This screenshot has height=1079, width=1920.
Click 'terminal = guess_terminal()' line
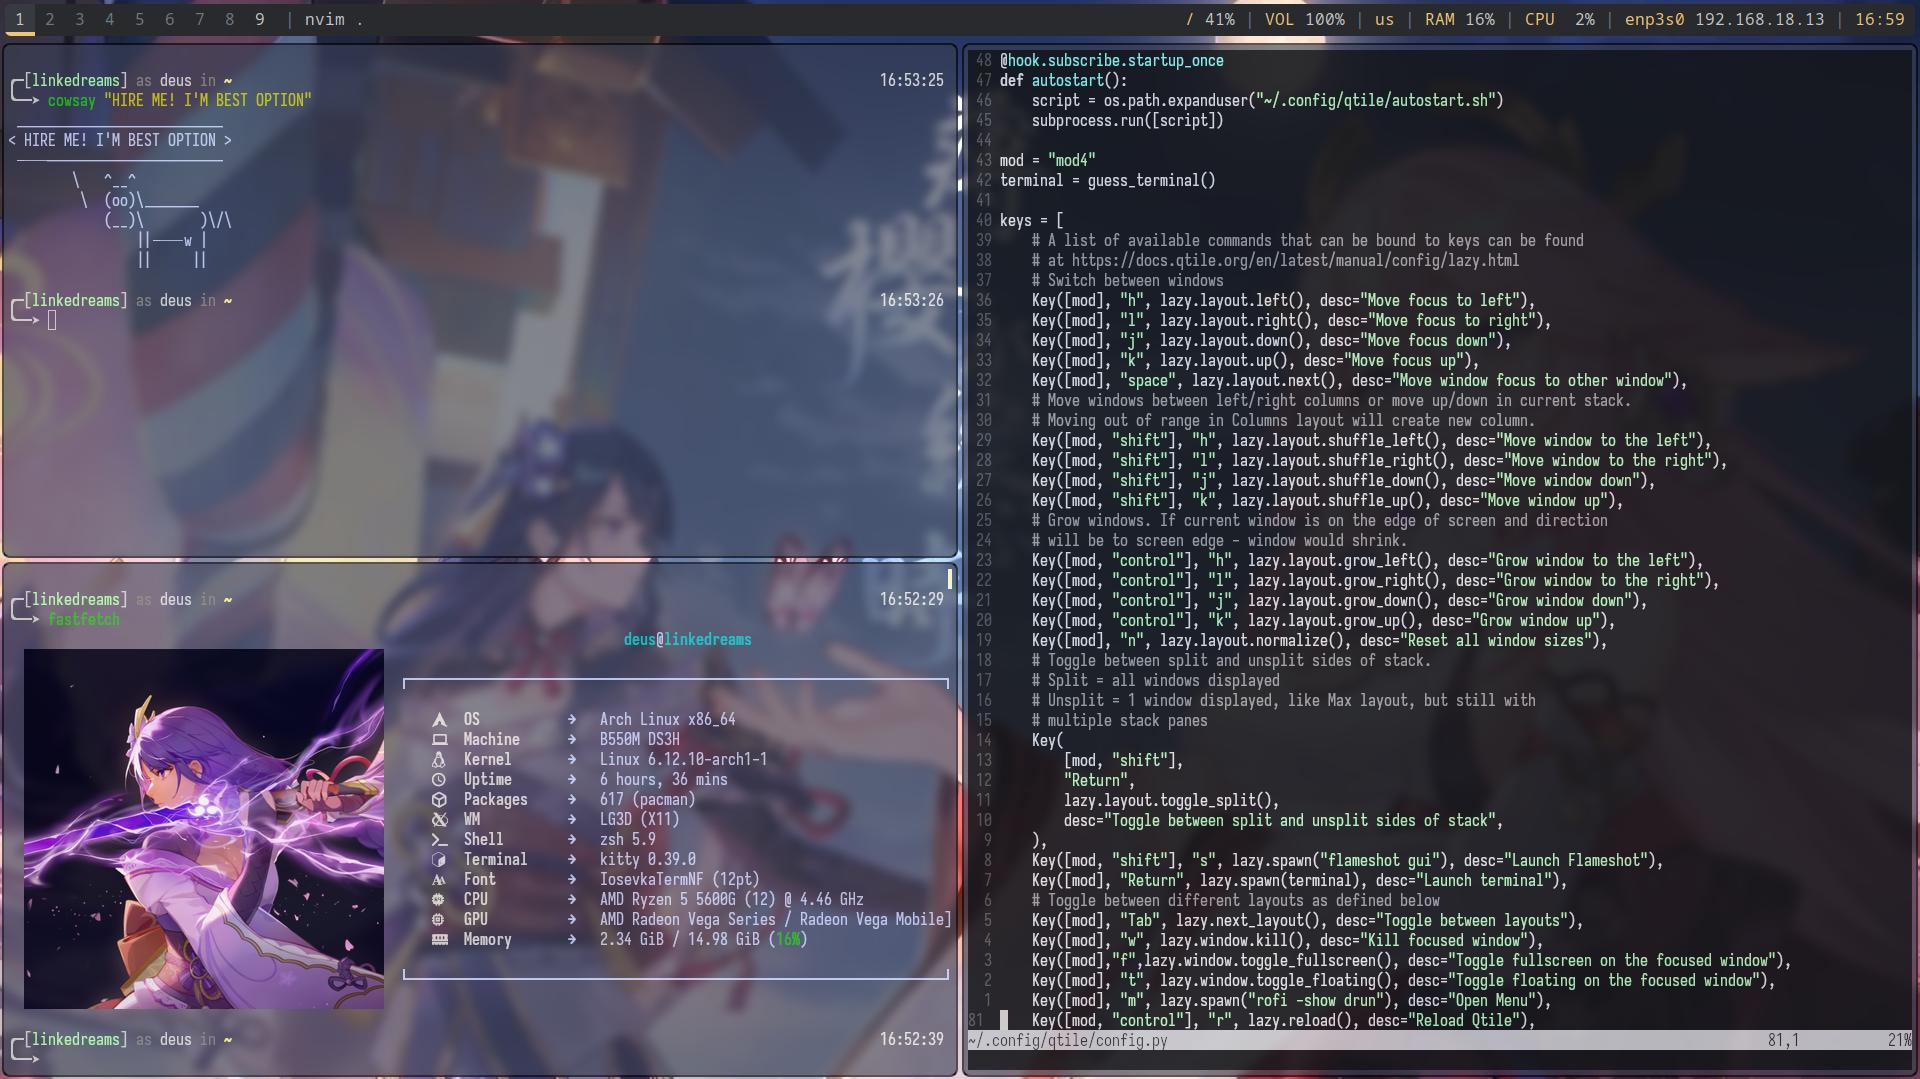point(1107,180)
